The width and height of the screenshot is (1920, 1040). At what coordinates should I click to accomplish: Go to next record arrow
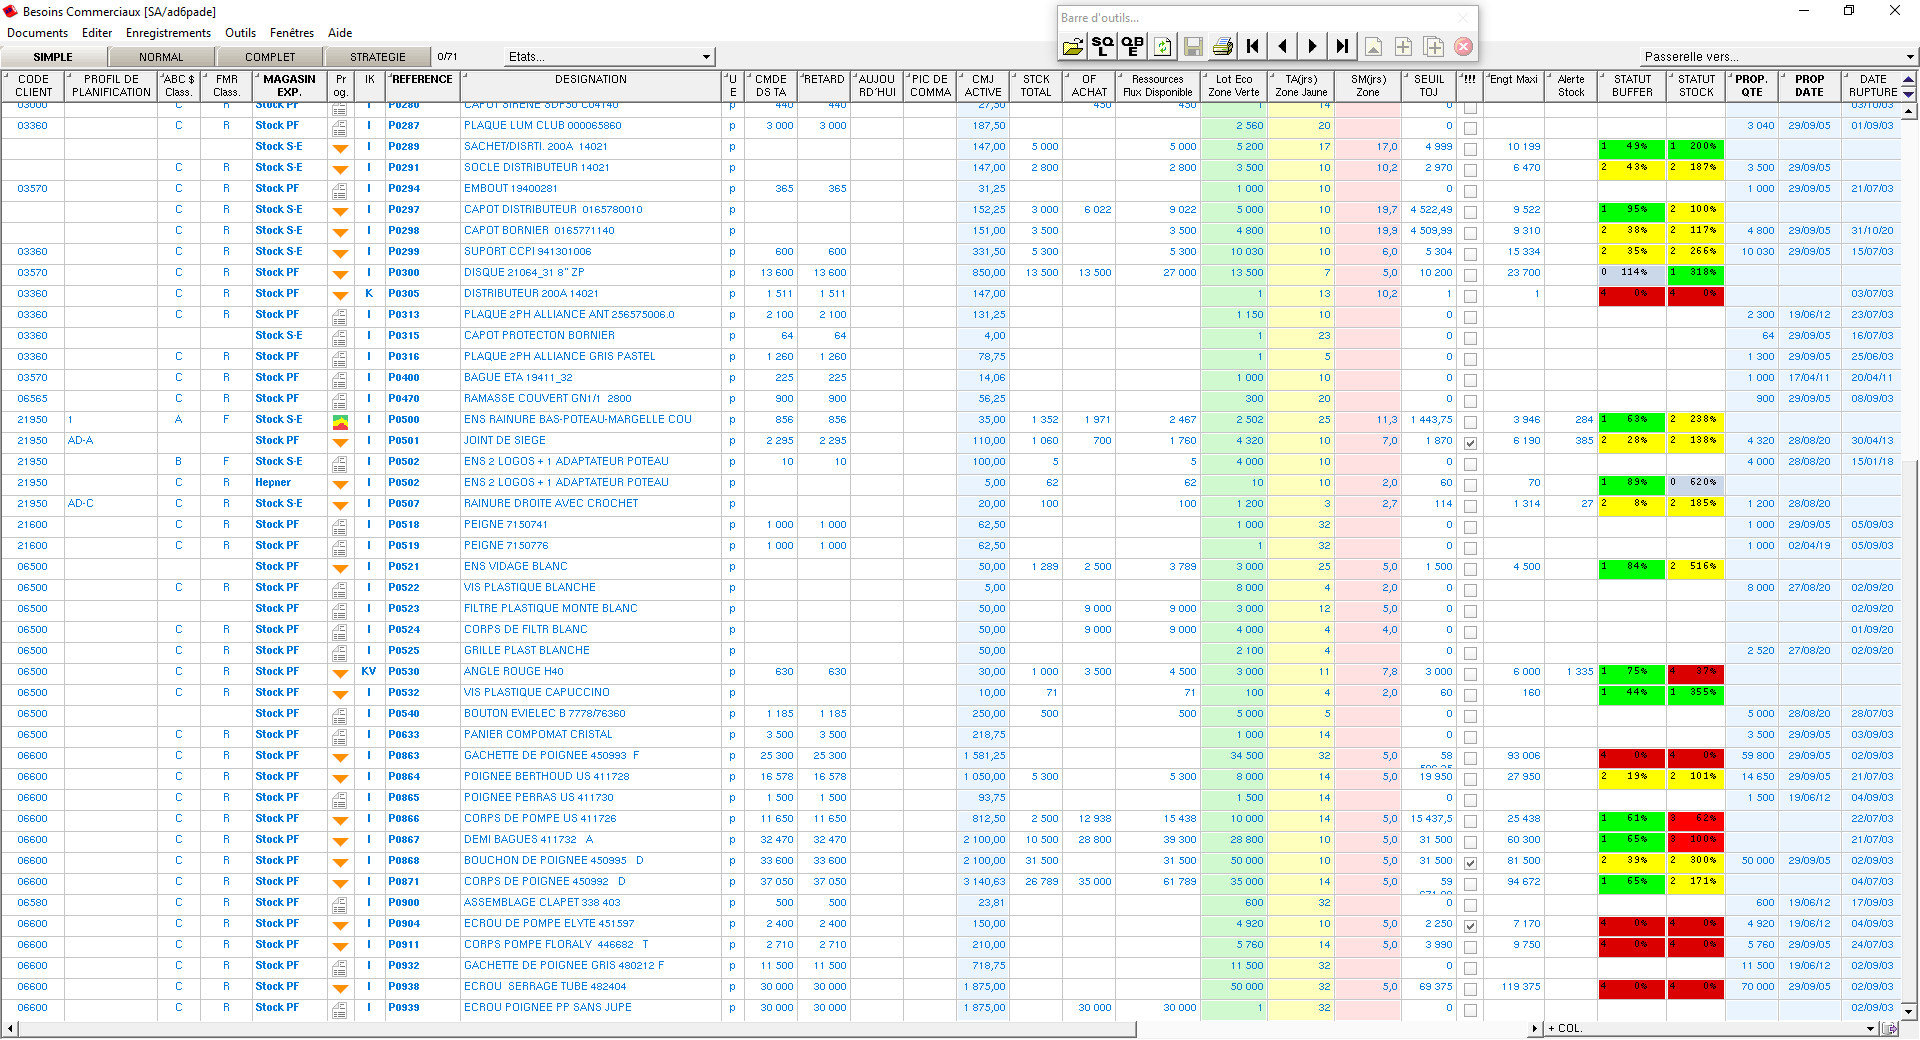pyautogui.click(x=1312, y=46)
